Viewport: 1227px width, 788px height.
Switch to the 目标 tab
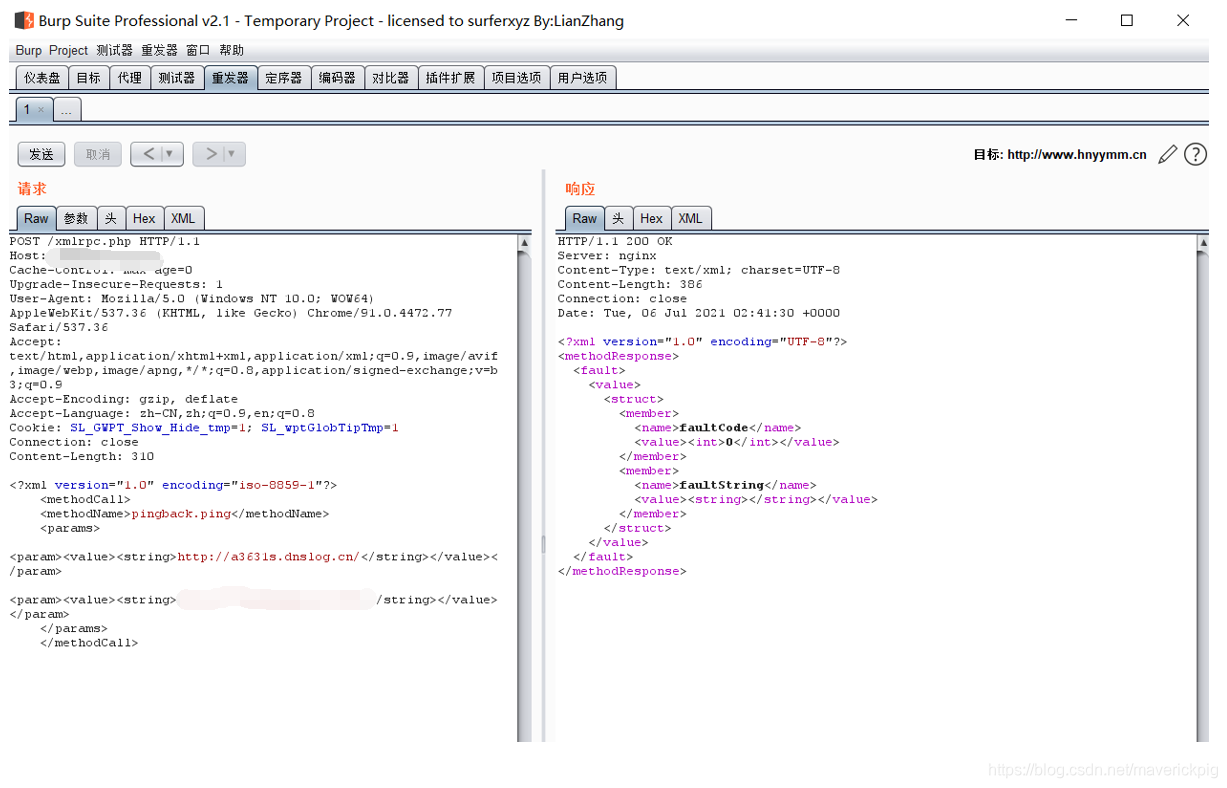89,78
